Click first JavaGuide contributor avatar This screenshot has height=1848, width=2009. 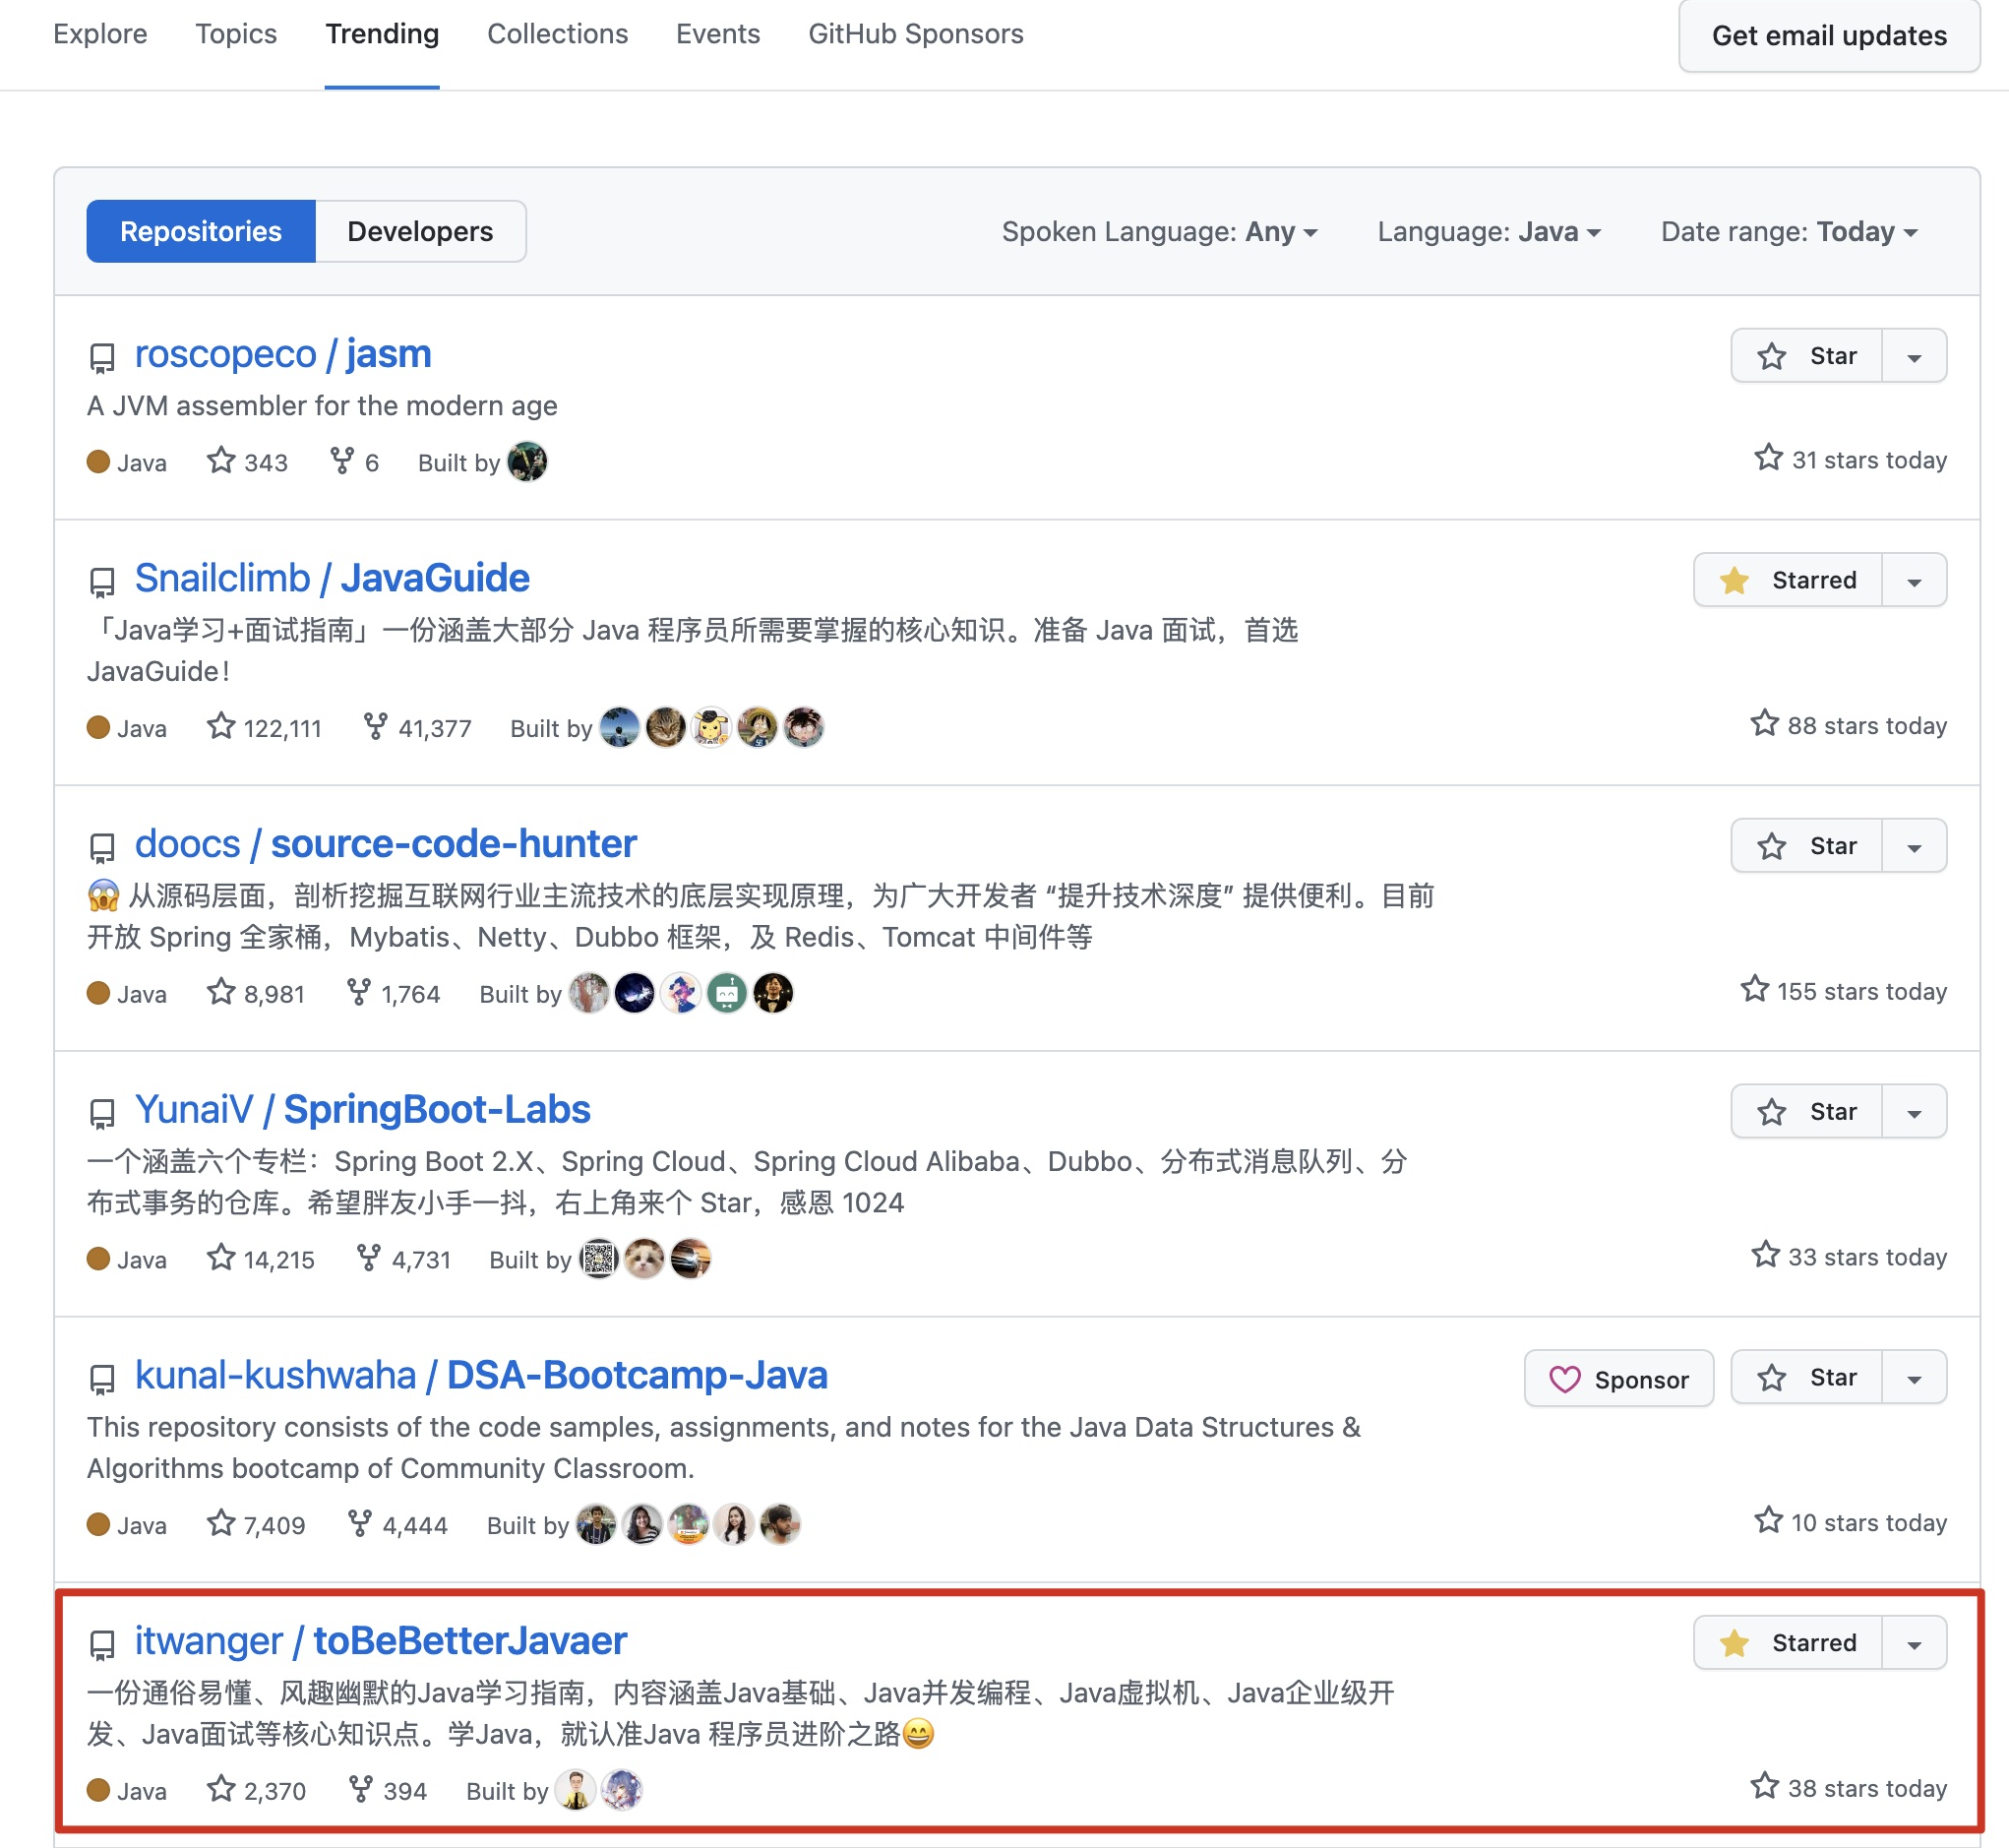pyautogui.click(x=619, y=727)
